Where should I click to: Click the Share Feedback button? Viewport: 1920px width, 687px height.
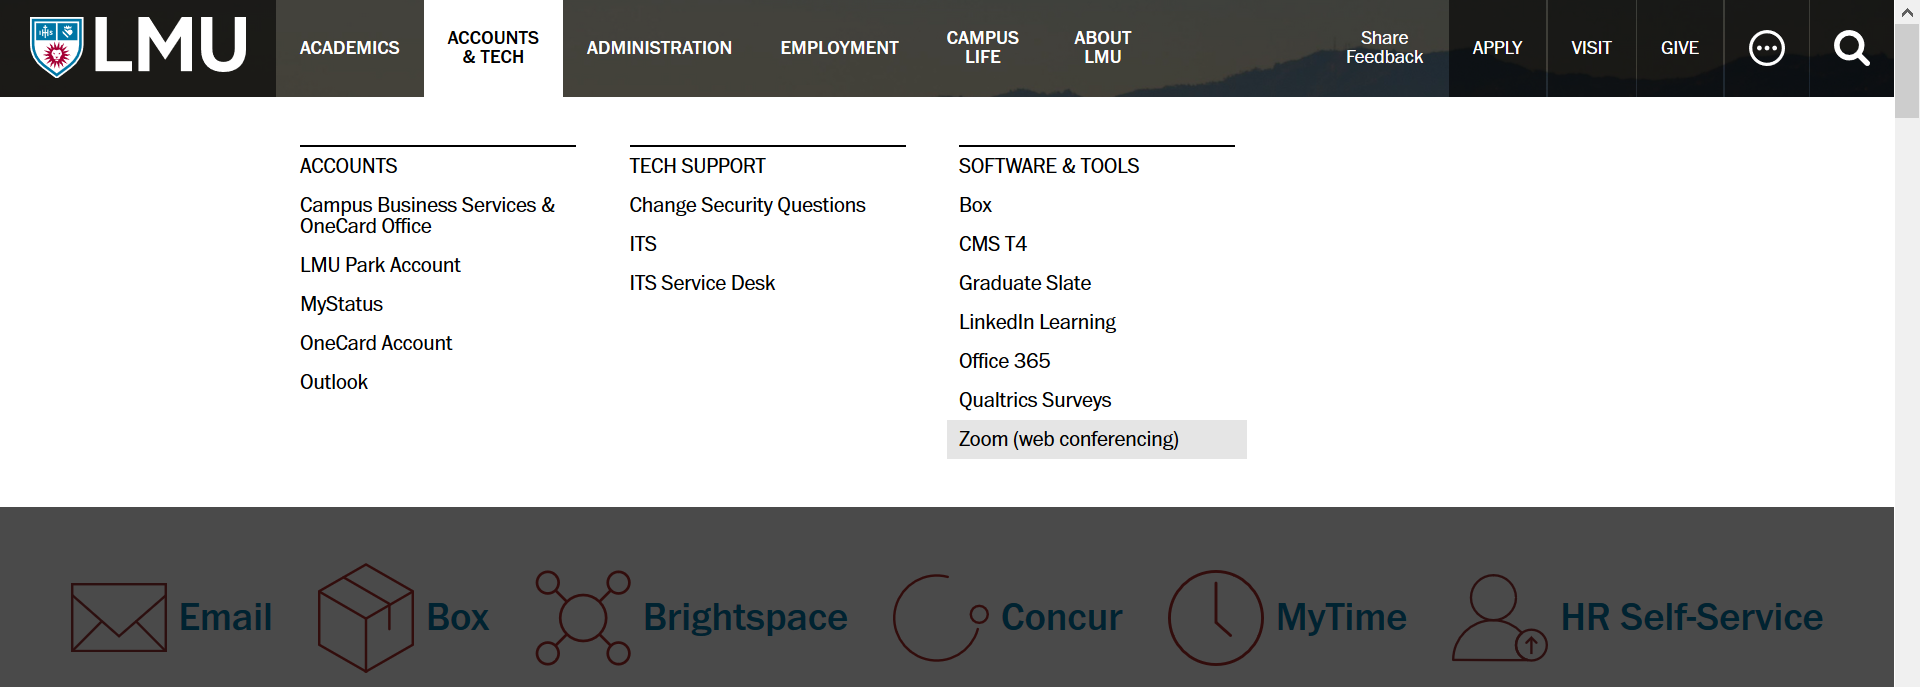[x=1384, y=48]
